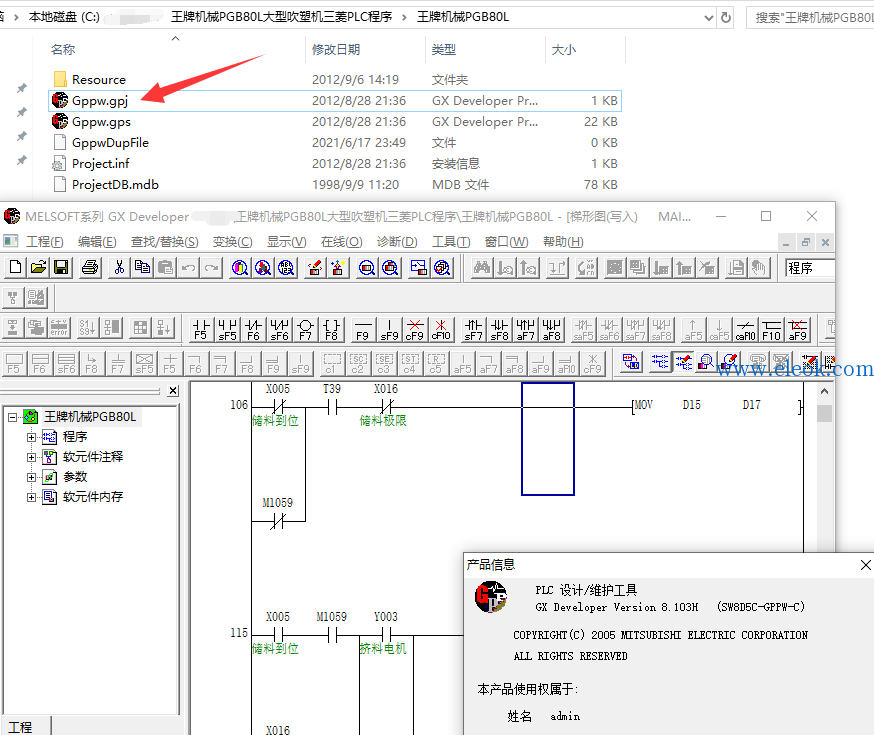Select the GppwDupFile file in Explorer
The image size is (874, 735).
click(x=335, y=143)
